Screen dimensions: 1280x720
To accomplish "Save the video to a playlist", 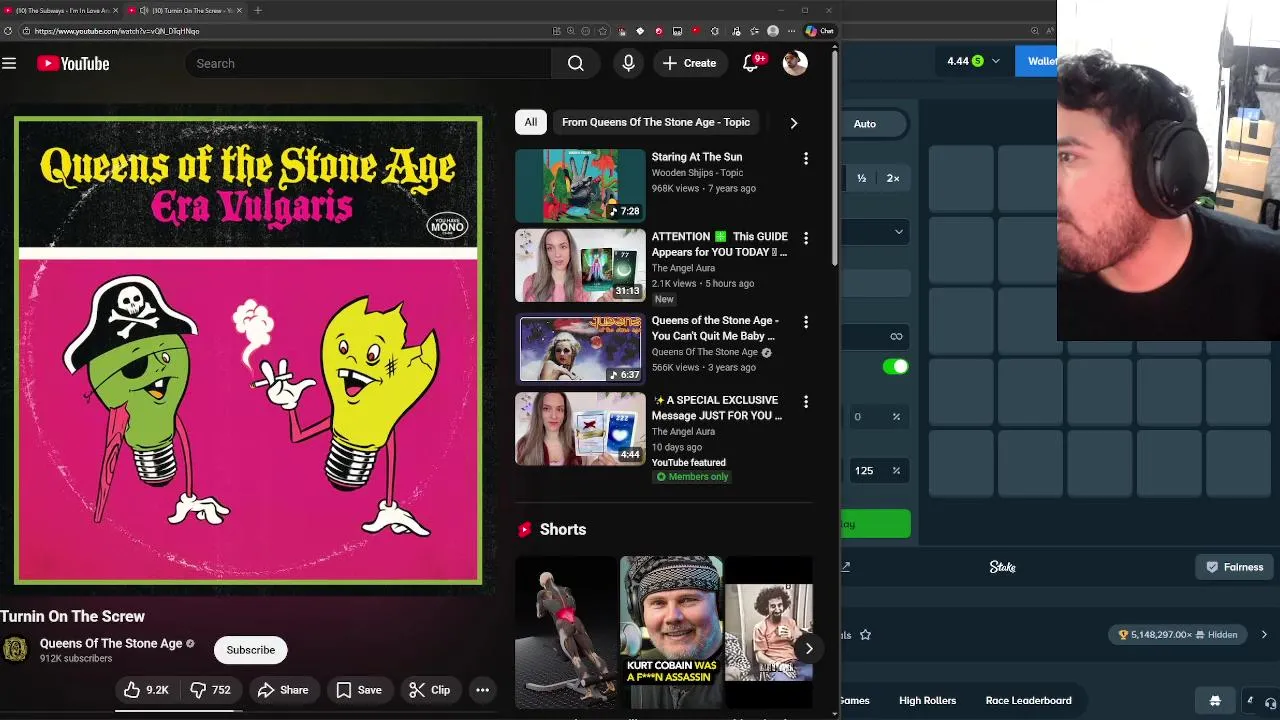I will [x=359, y=690].
